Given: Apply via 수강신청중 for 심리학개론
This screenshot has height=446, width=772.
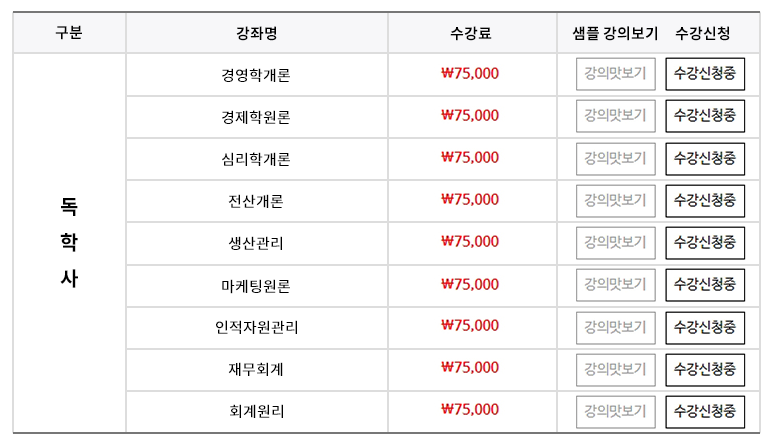Looking at the screenshot, I should click(x=705, y=159).
